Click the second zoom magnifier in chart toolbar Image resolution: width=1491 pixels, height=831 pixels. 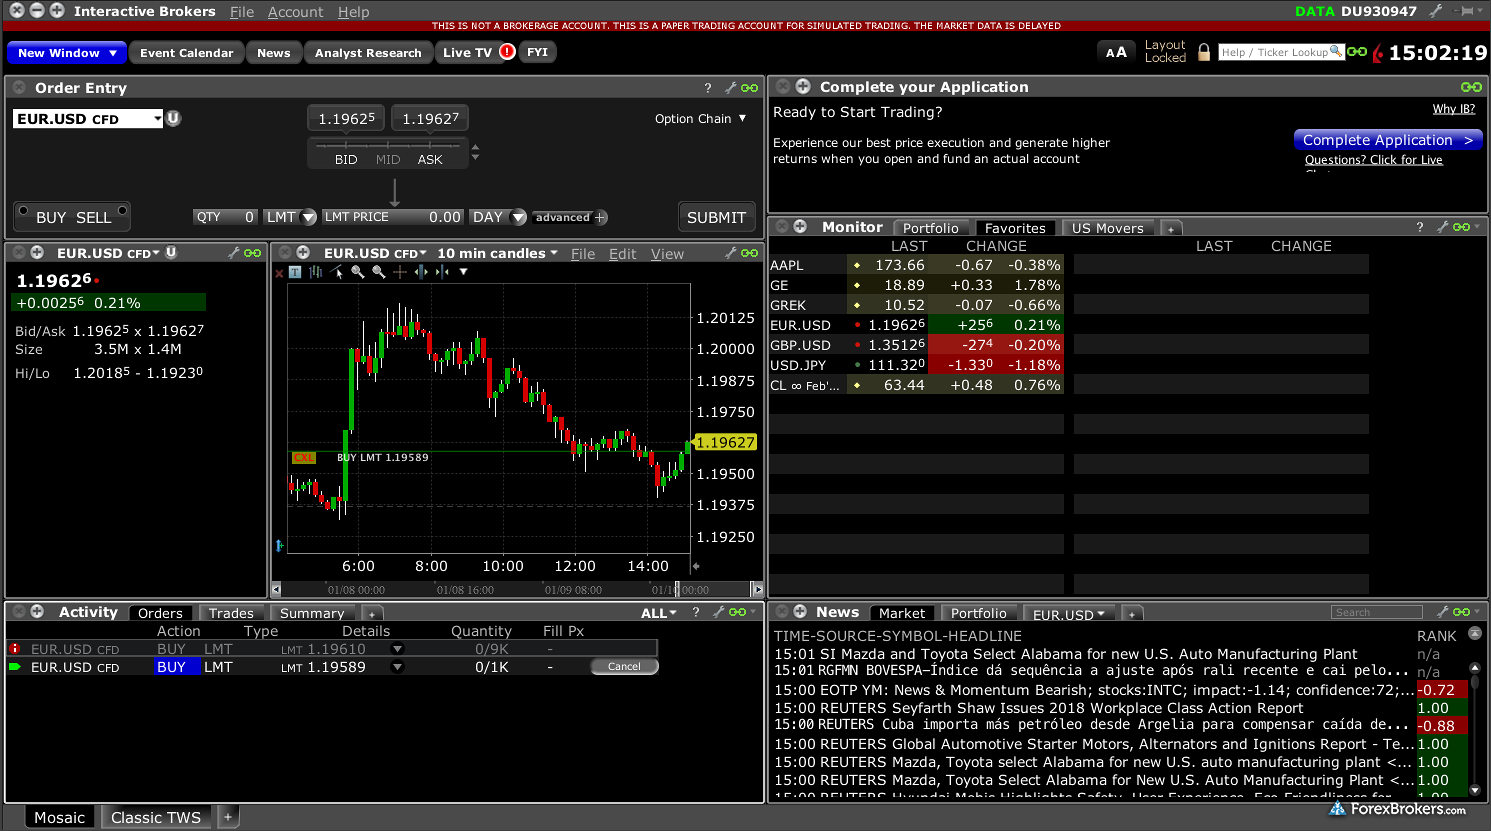coord(378,272)
